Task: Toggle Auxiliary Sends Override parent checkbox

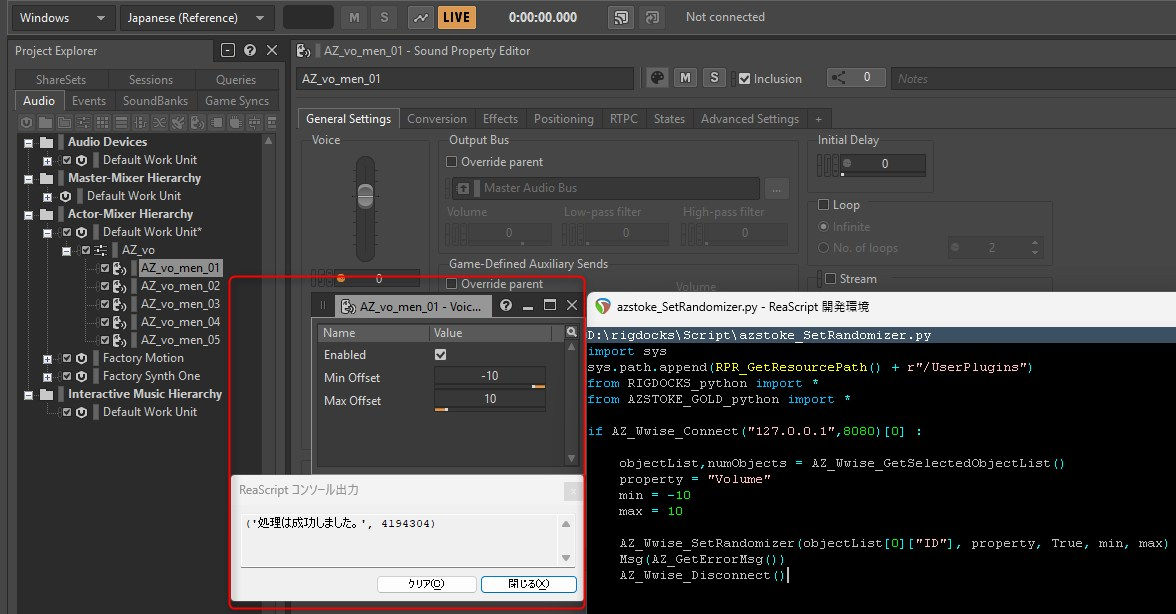Action: point(452,284)
